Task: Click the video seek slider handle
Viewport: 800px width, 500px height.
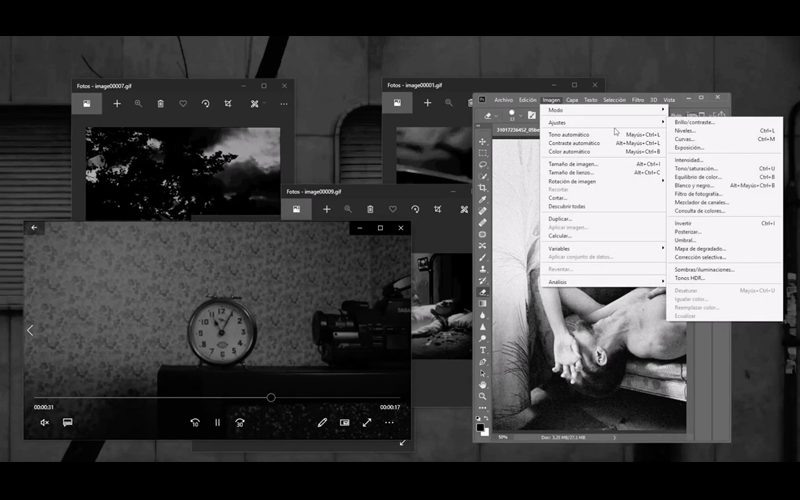Action: click(x=271, y=398)
